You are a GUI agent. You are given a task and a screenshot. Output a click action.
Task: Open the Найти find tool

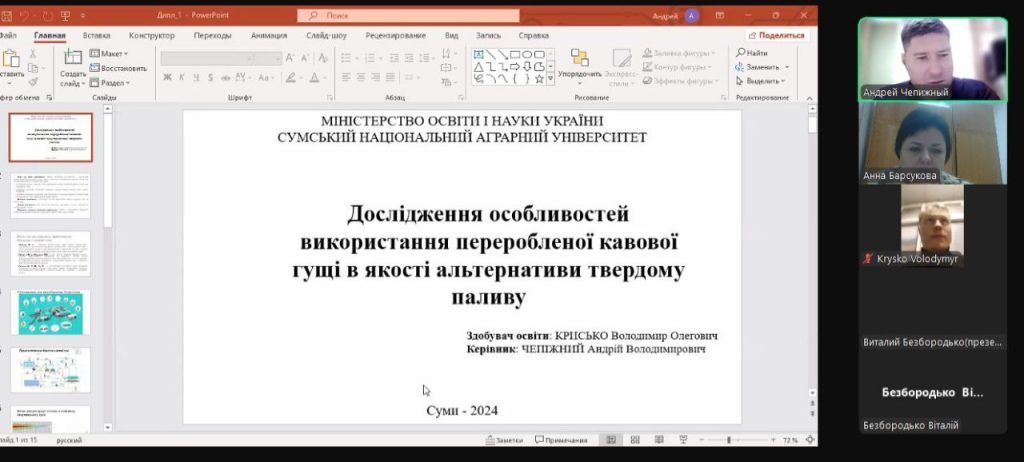[x=752, y=53]
